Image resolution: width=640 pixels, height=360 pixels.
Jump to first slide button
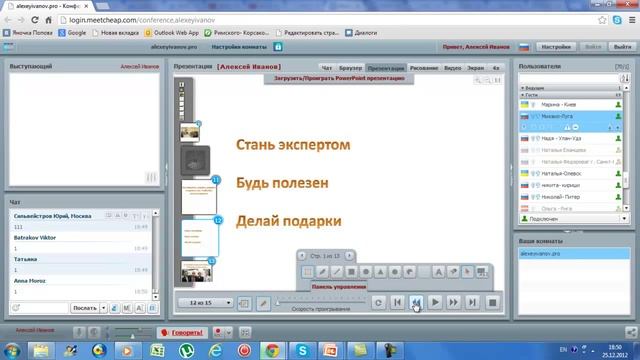coord(397,303)
